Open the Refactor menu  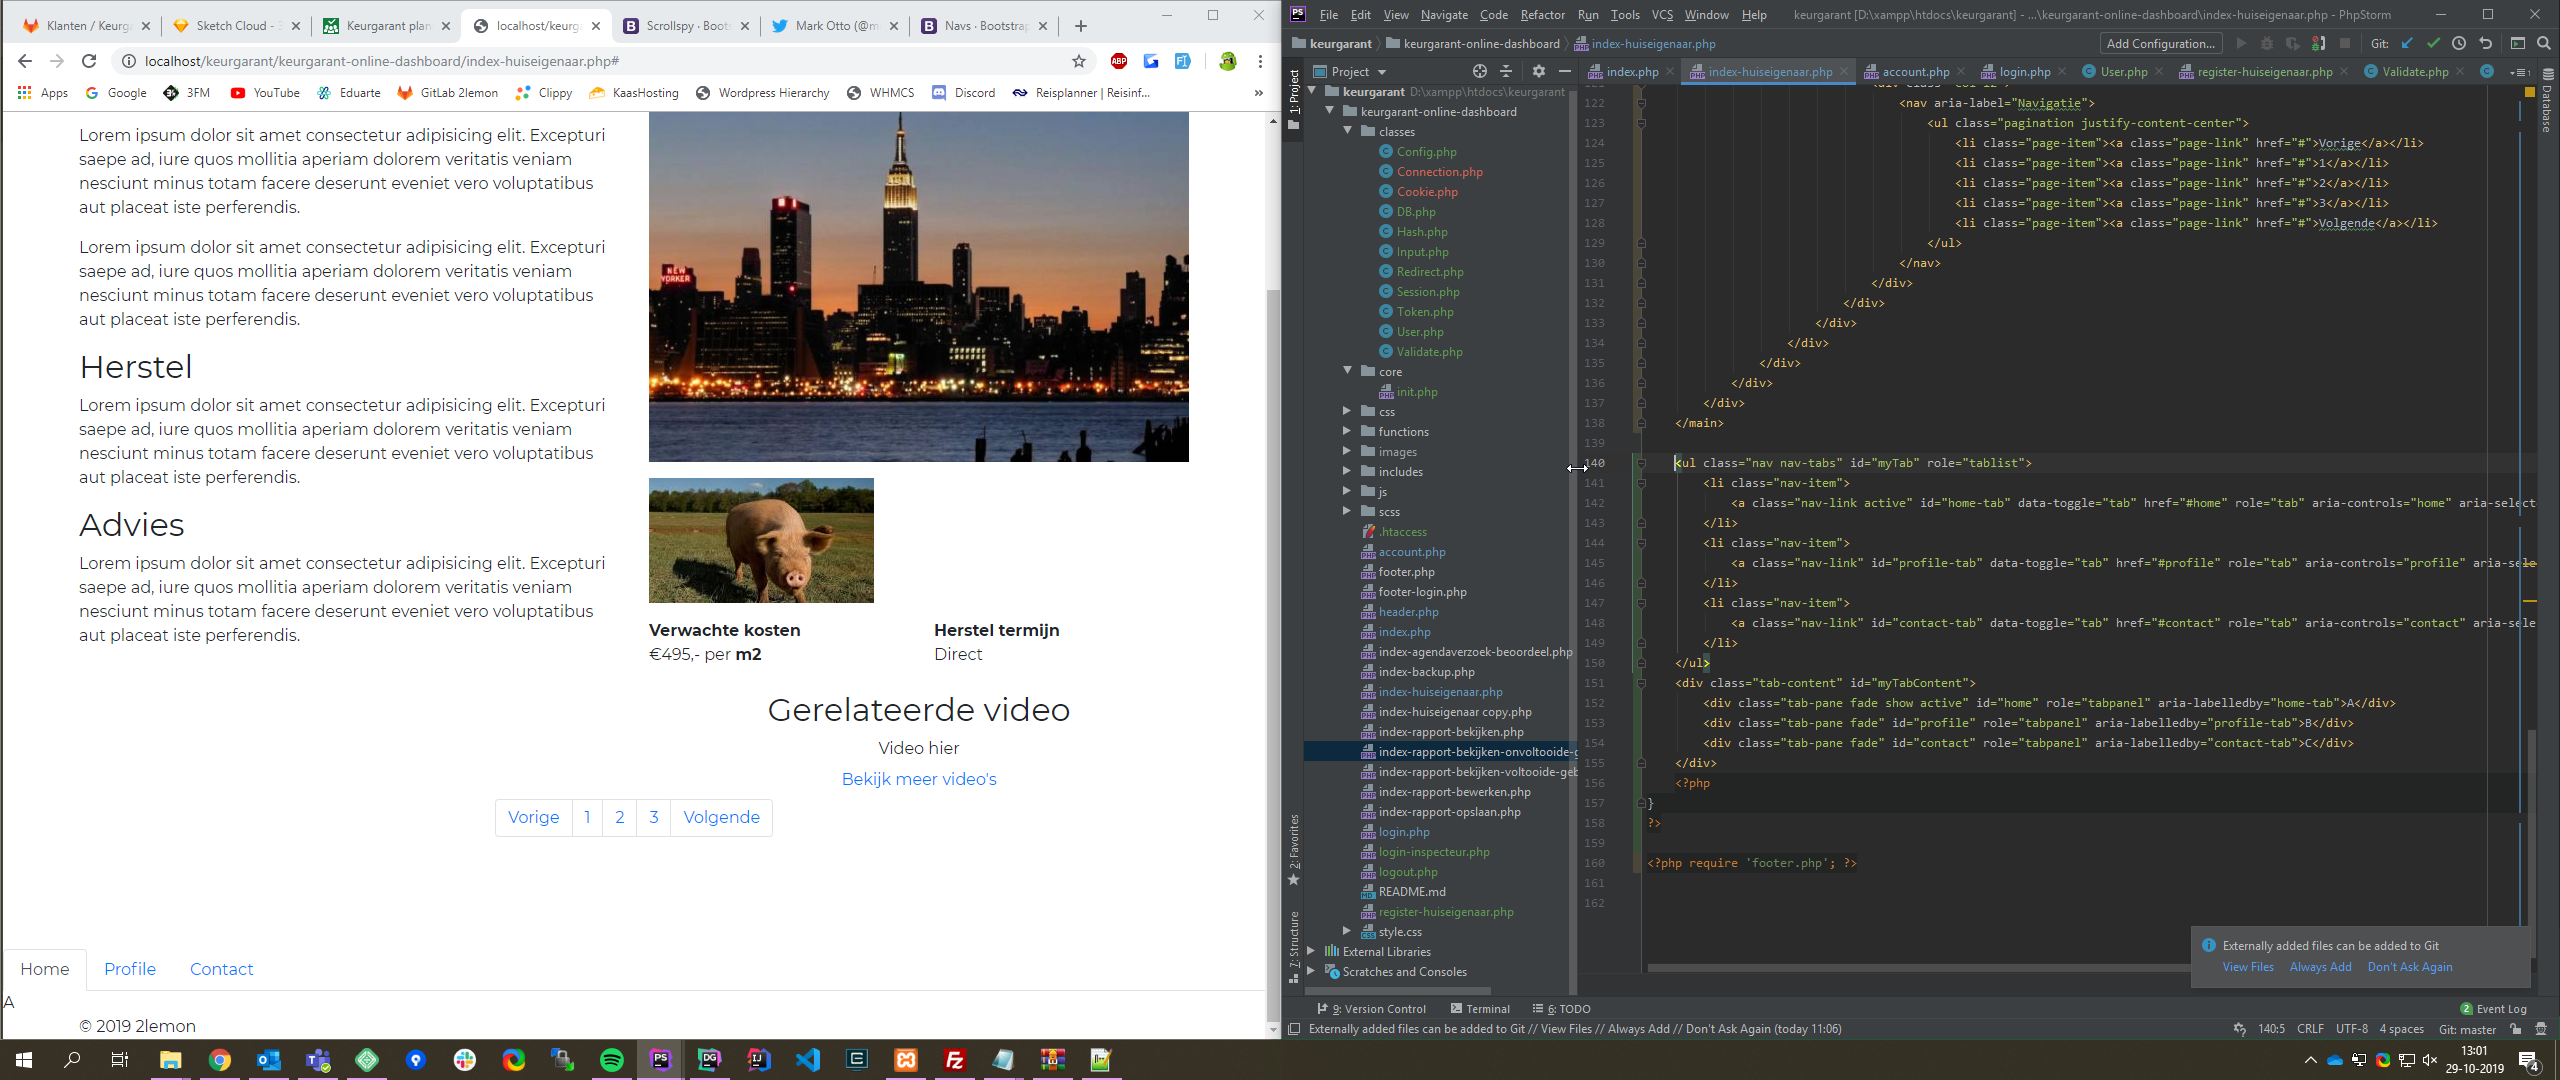[1542, 15]
